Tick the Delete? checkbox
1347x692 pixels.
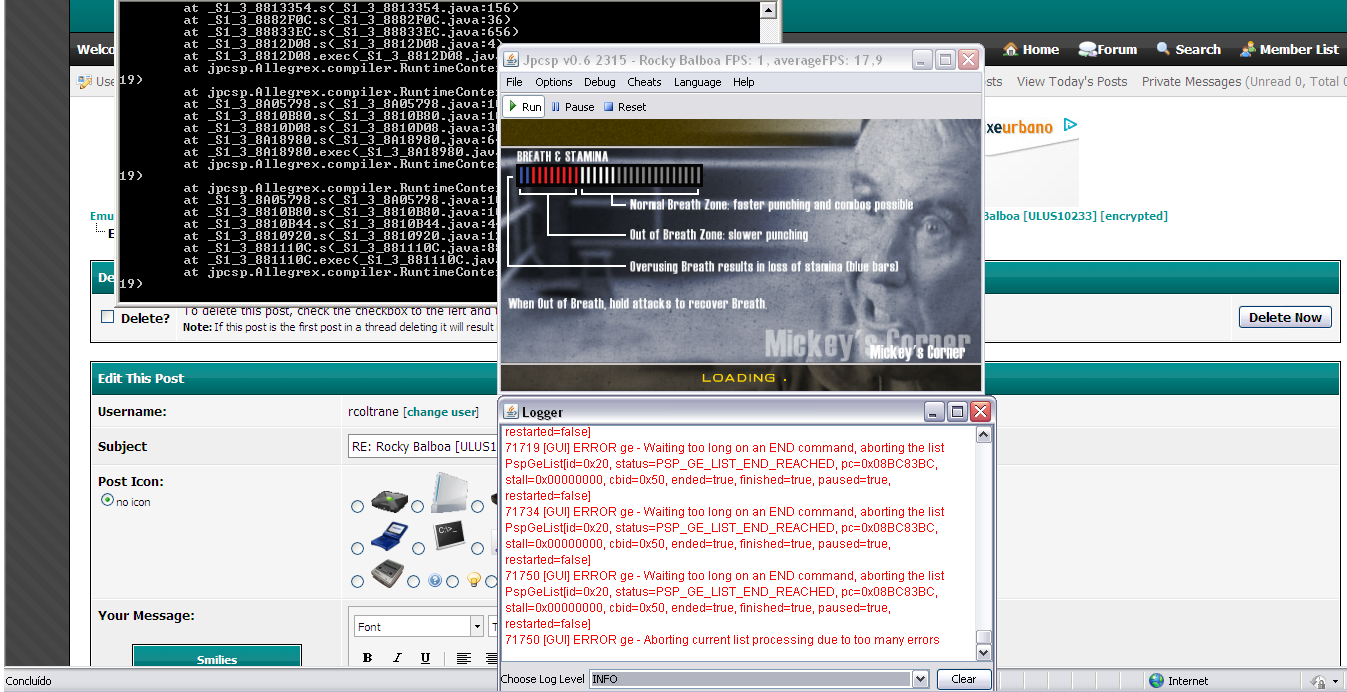108,318
